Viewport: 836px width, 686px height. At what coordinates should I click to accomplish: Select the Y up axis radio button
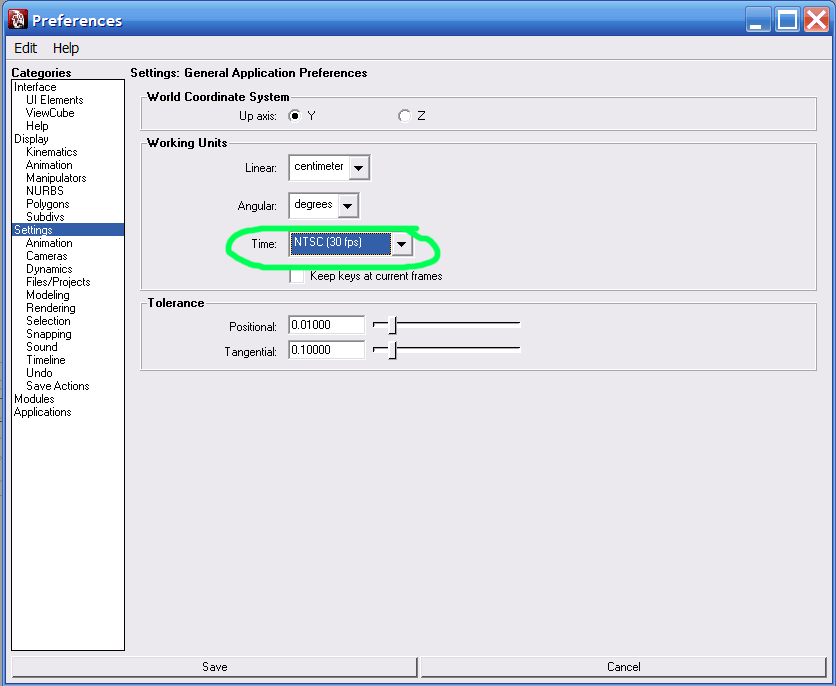(295, 116)
